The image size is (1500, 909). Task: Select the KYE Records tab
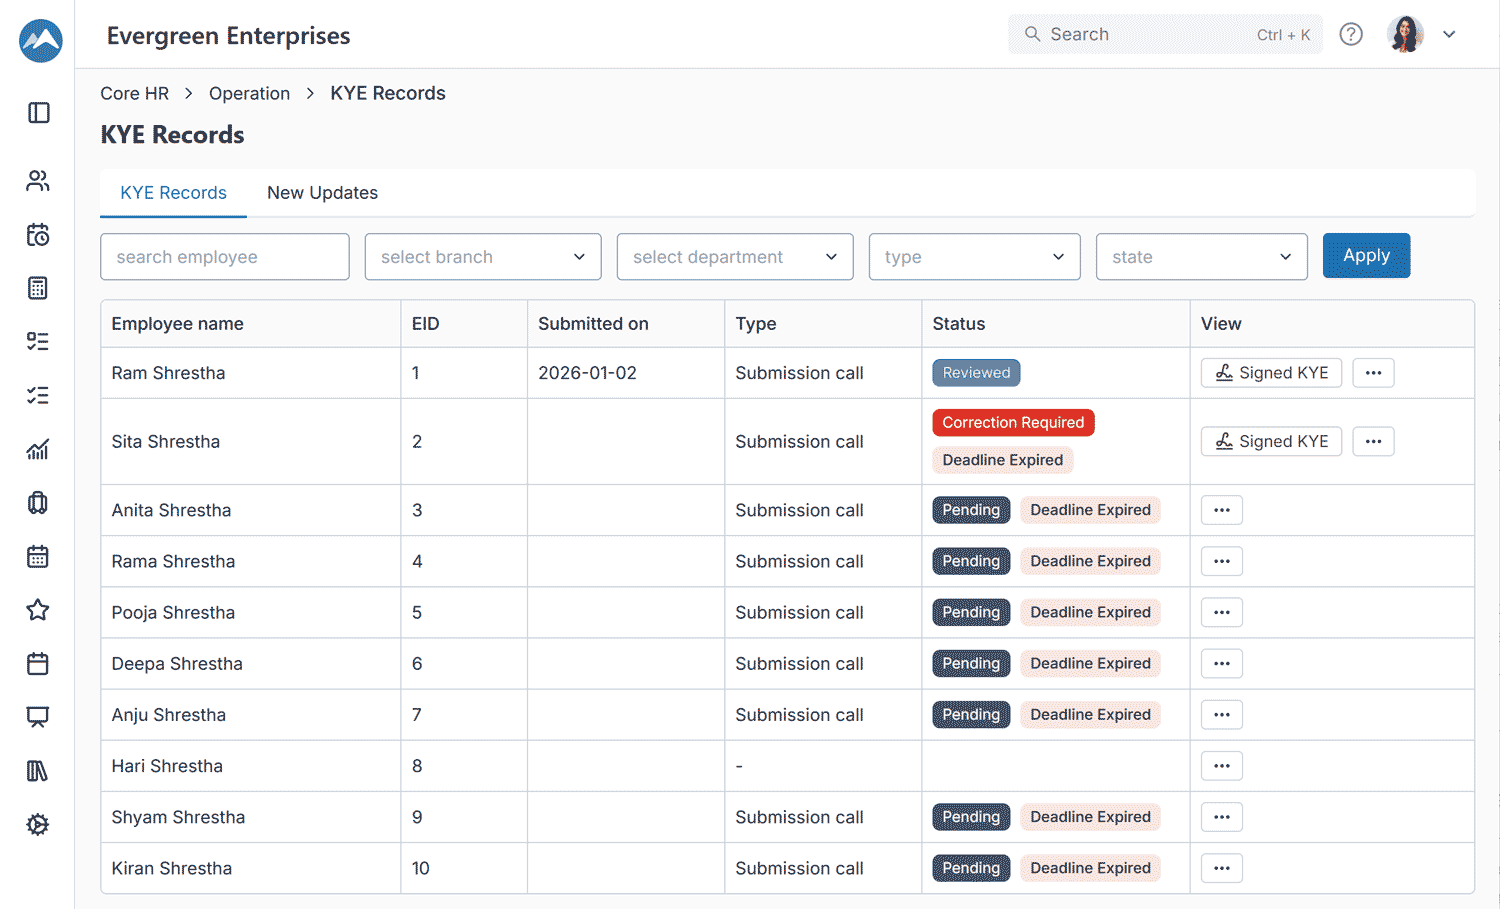tap(173, 193)
